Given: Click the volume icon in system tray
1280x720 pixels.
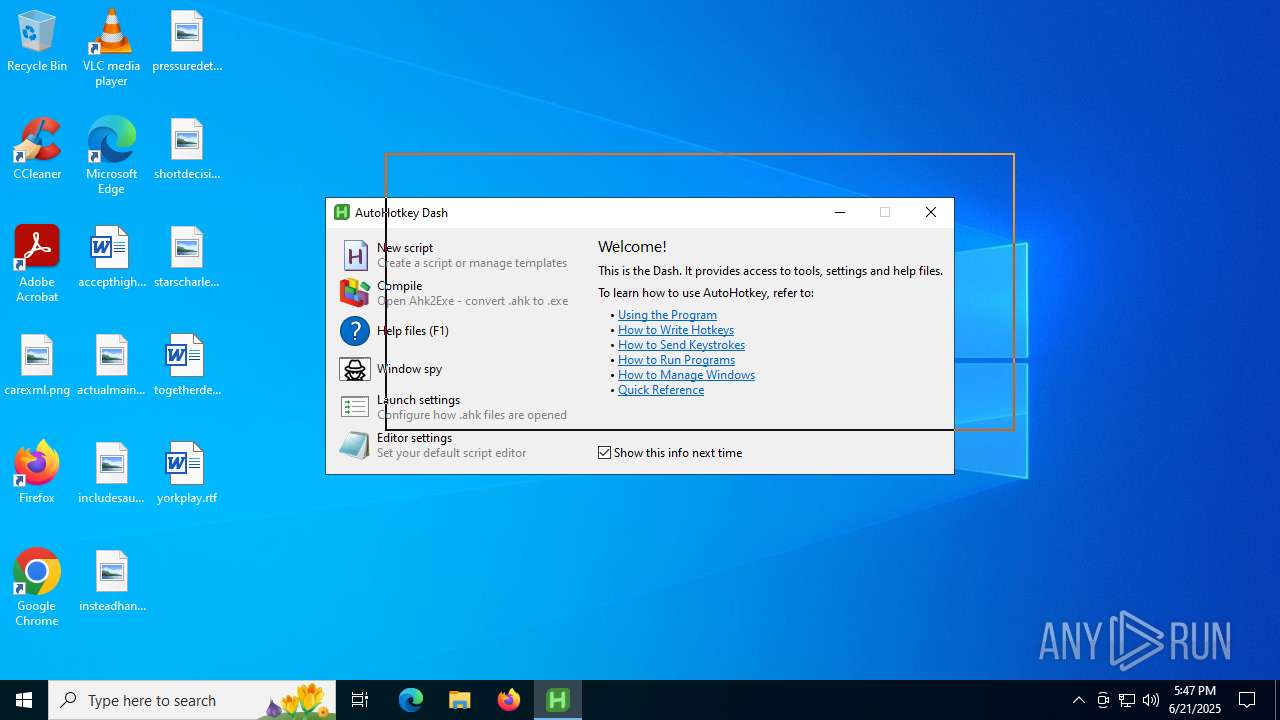Looking at the screenshot, I should (x=1151, y=700).
